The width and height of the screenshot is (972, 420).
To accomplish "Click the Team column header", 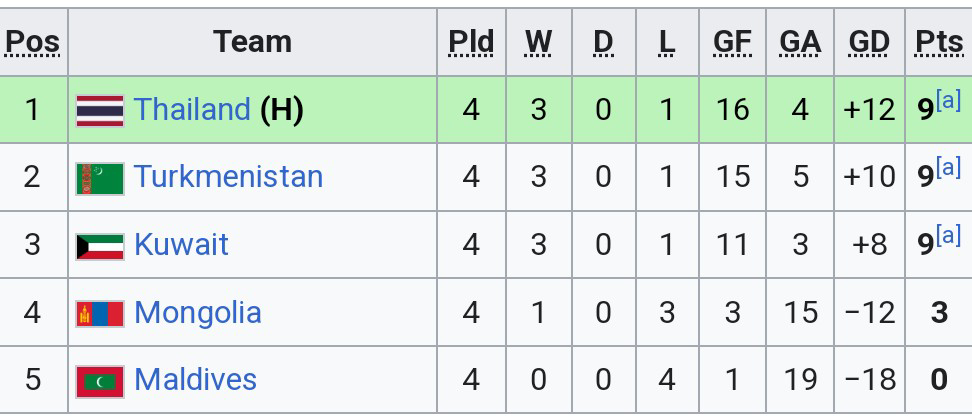I will click(252, 42).
